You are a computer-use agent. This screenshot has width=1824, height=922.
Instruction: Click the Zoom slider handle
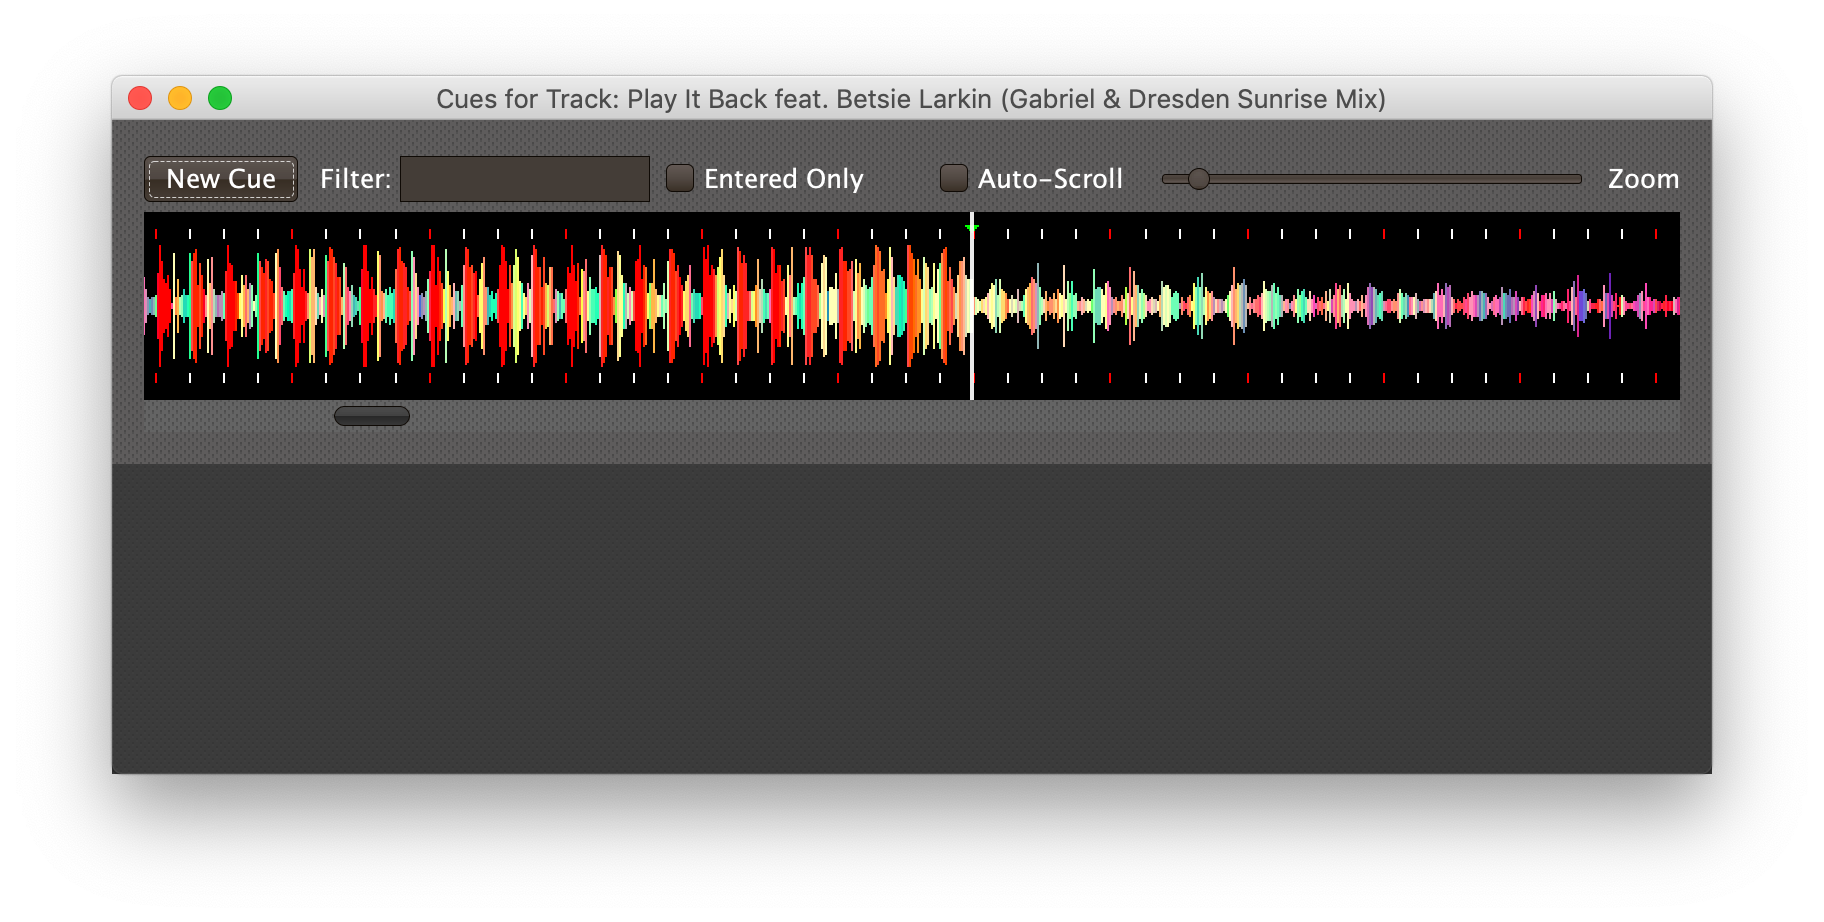pyautogui.click(x=1199, y=179)
